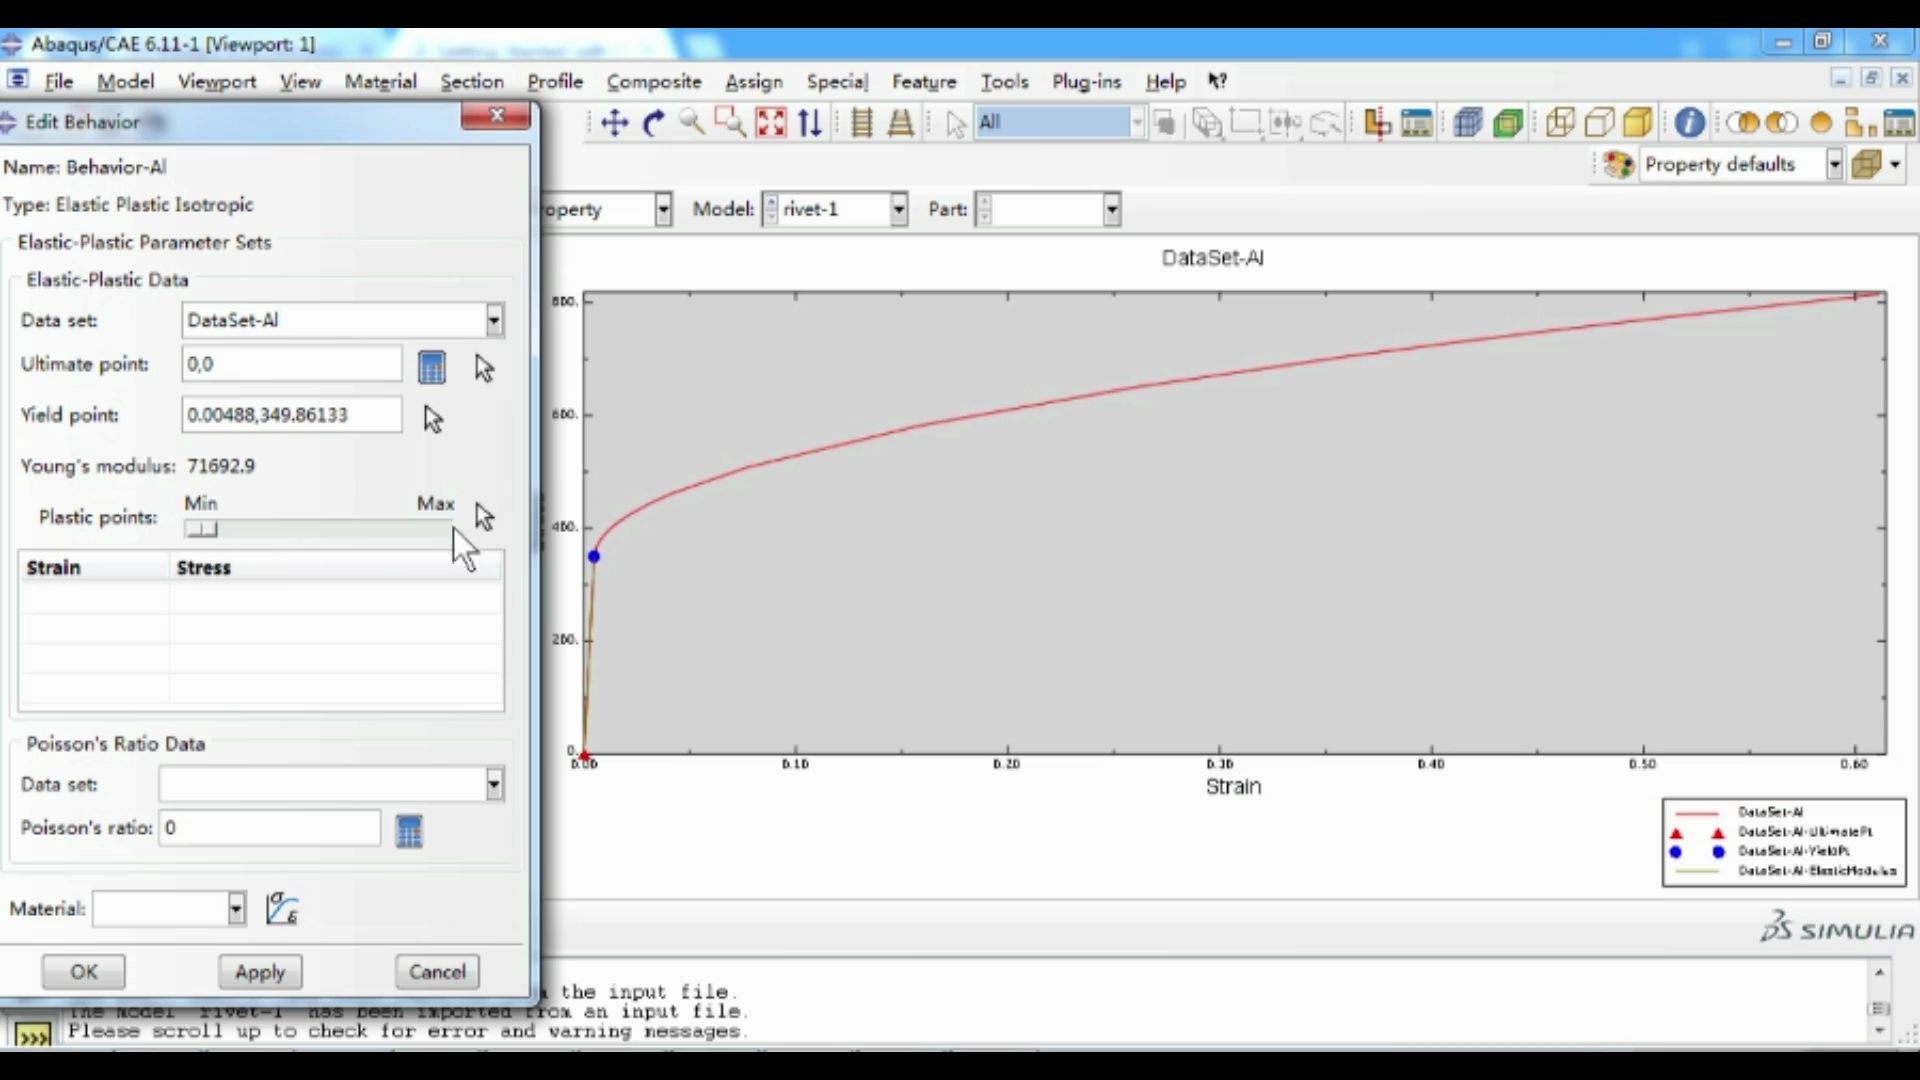Click the calculator icon beside Ultimate point
Viewport: 1920px width, 1080px height.
point(431,367)
